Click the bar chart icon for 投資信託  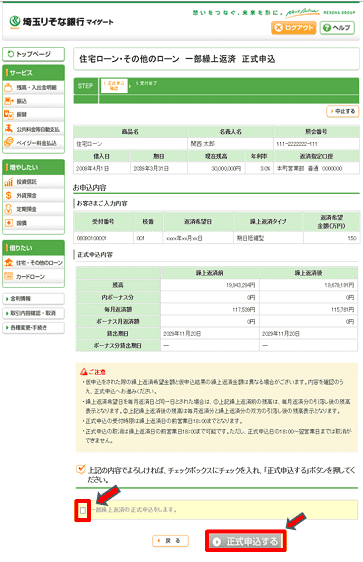(x=9, y=182)
